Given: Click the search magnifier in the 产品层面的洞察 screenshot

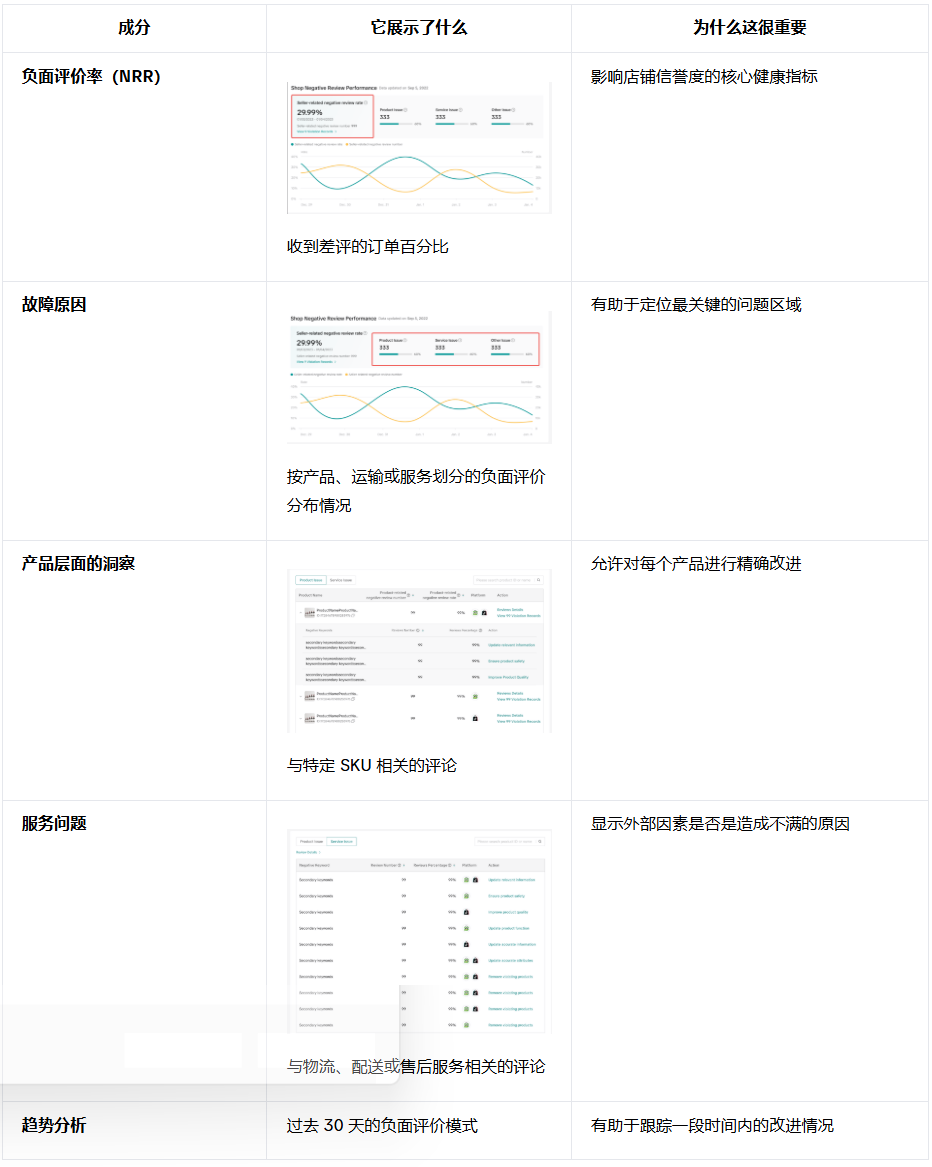Looking at the screenshot, I should click(539, 580).
